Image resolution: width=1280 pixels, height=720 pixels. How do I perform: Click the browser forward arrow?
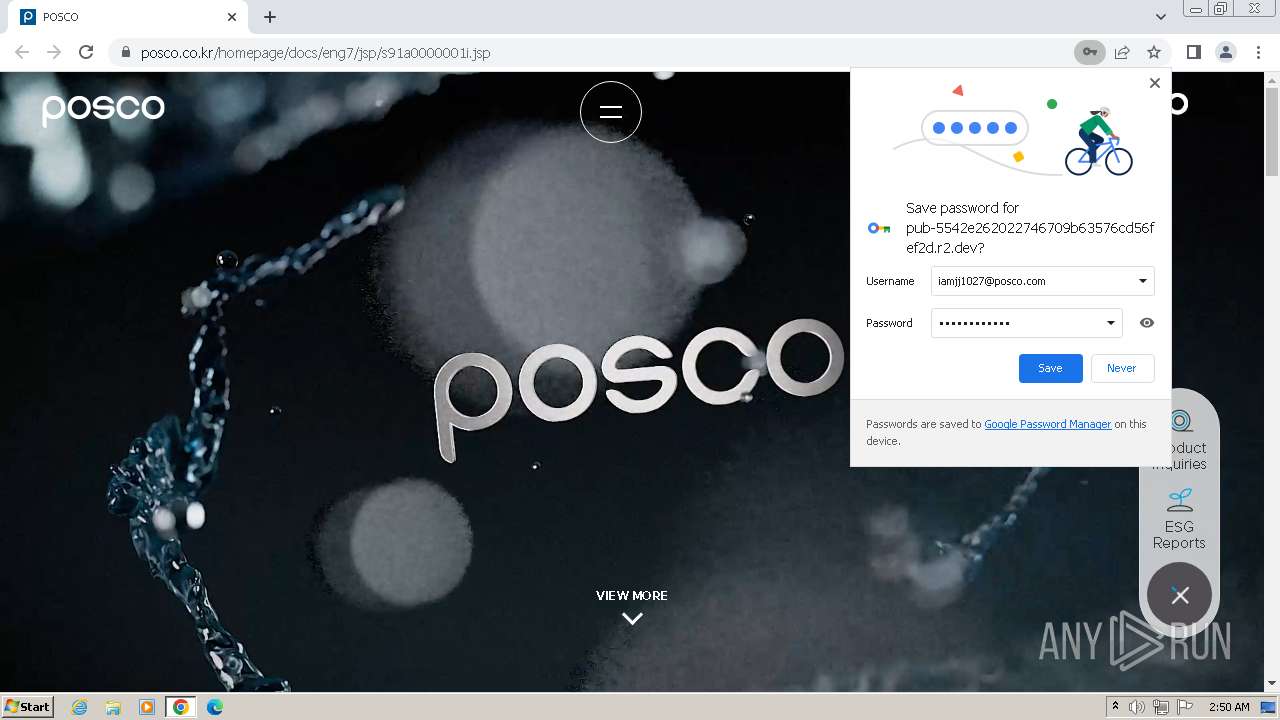pos(54,52)
